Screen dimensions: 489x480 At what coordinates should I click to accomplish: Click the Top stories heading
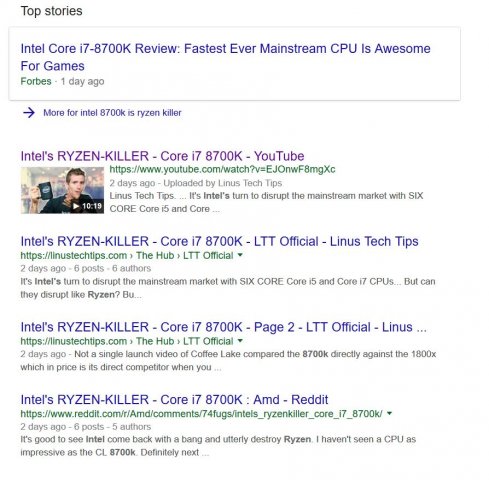[x=51, y=11]
